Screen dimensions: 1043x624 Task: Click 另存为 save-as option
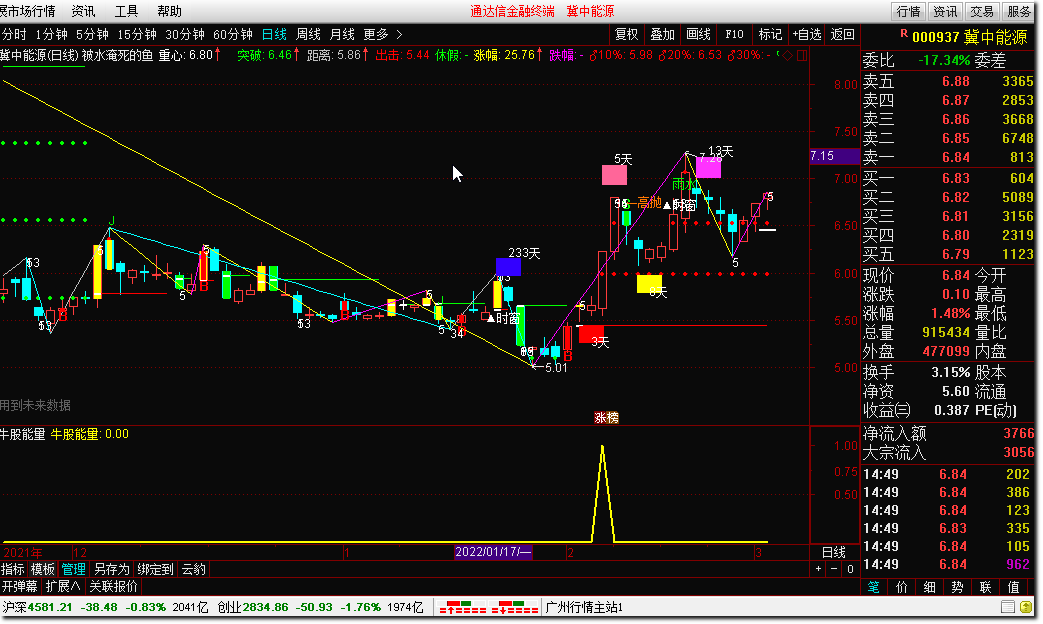tap(111, 569)
